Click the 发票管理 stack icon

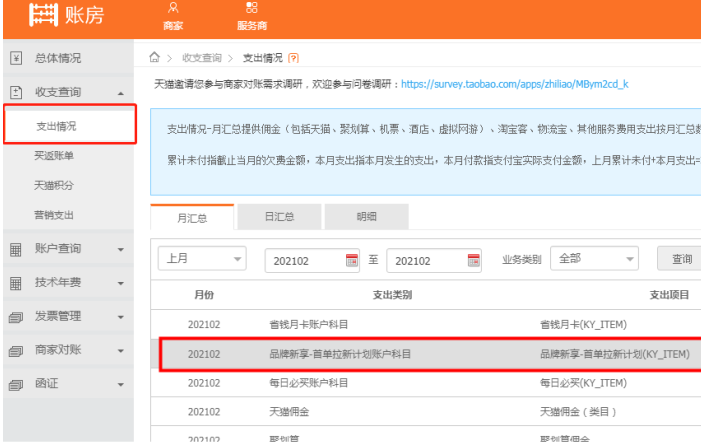click(16, 317)
